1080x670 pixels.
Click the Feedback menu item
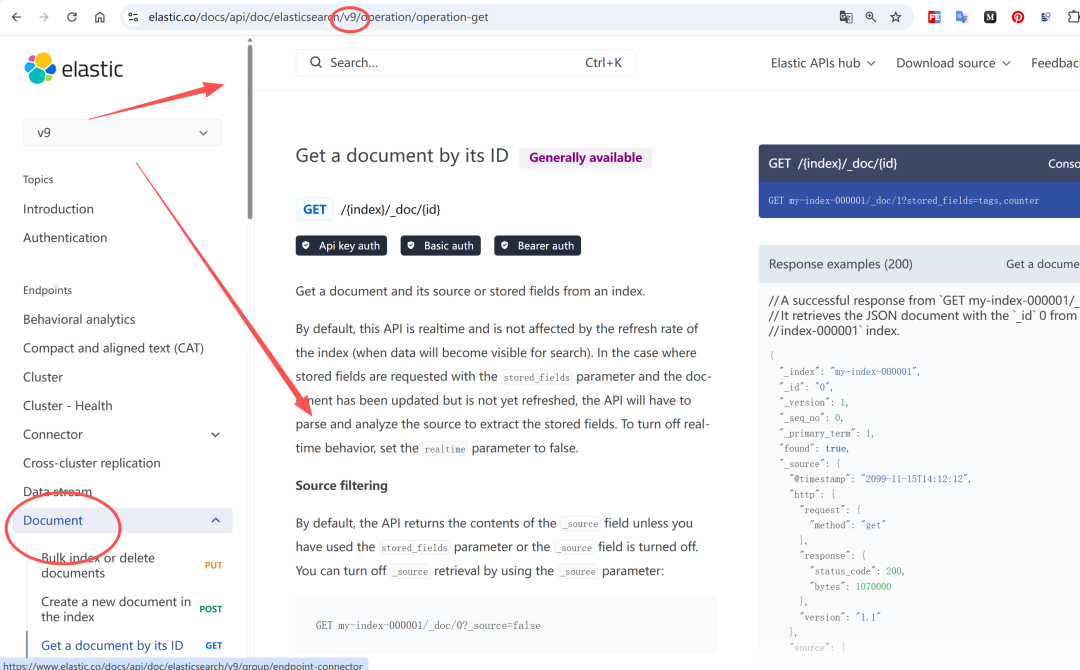point(1055,63)
